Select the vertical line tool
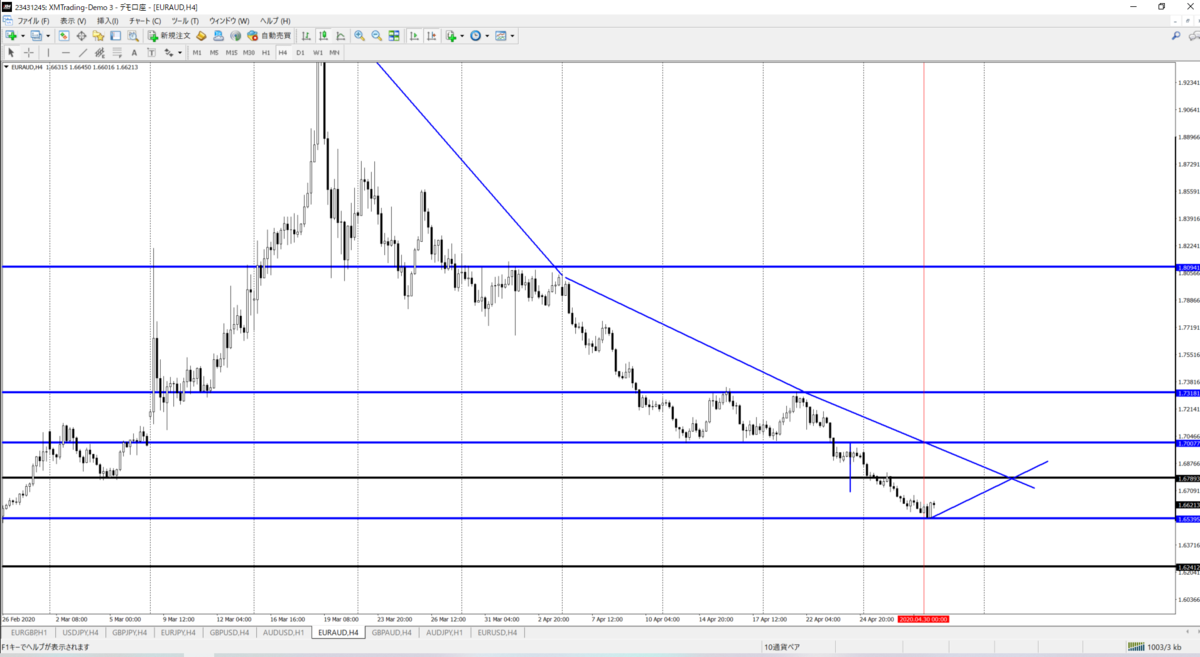Screen dimensions: 1200x657 48,52
